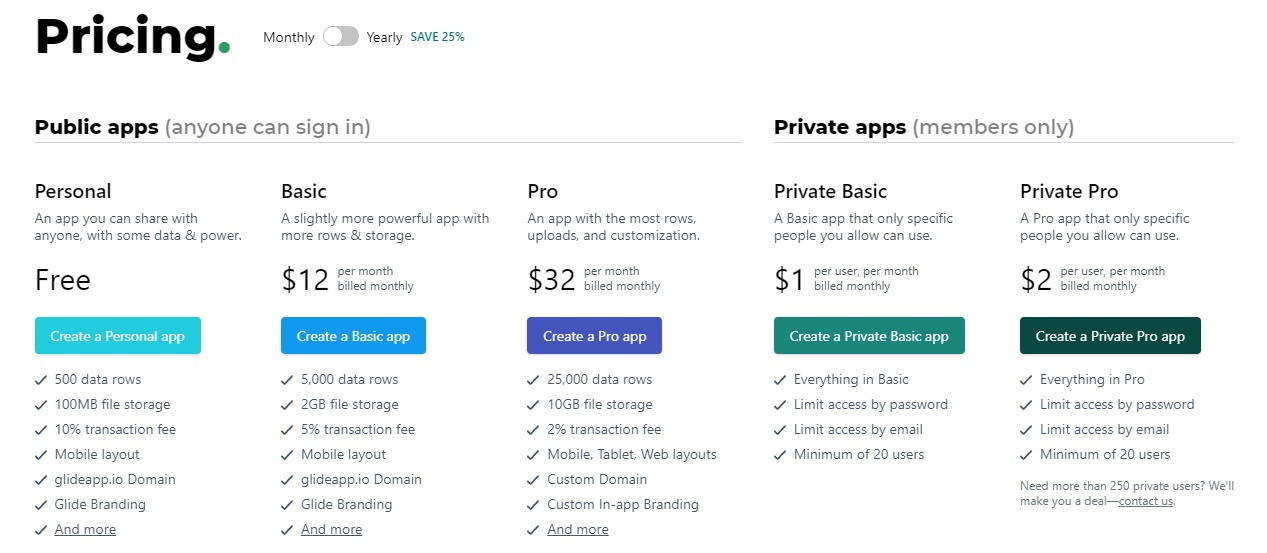Screen dimensions: 1267x553
Task: Click the Yearly billing label
Action: (x=384, y=38)
